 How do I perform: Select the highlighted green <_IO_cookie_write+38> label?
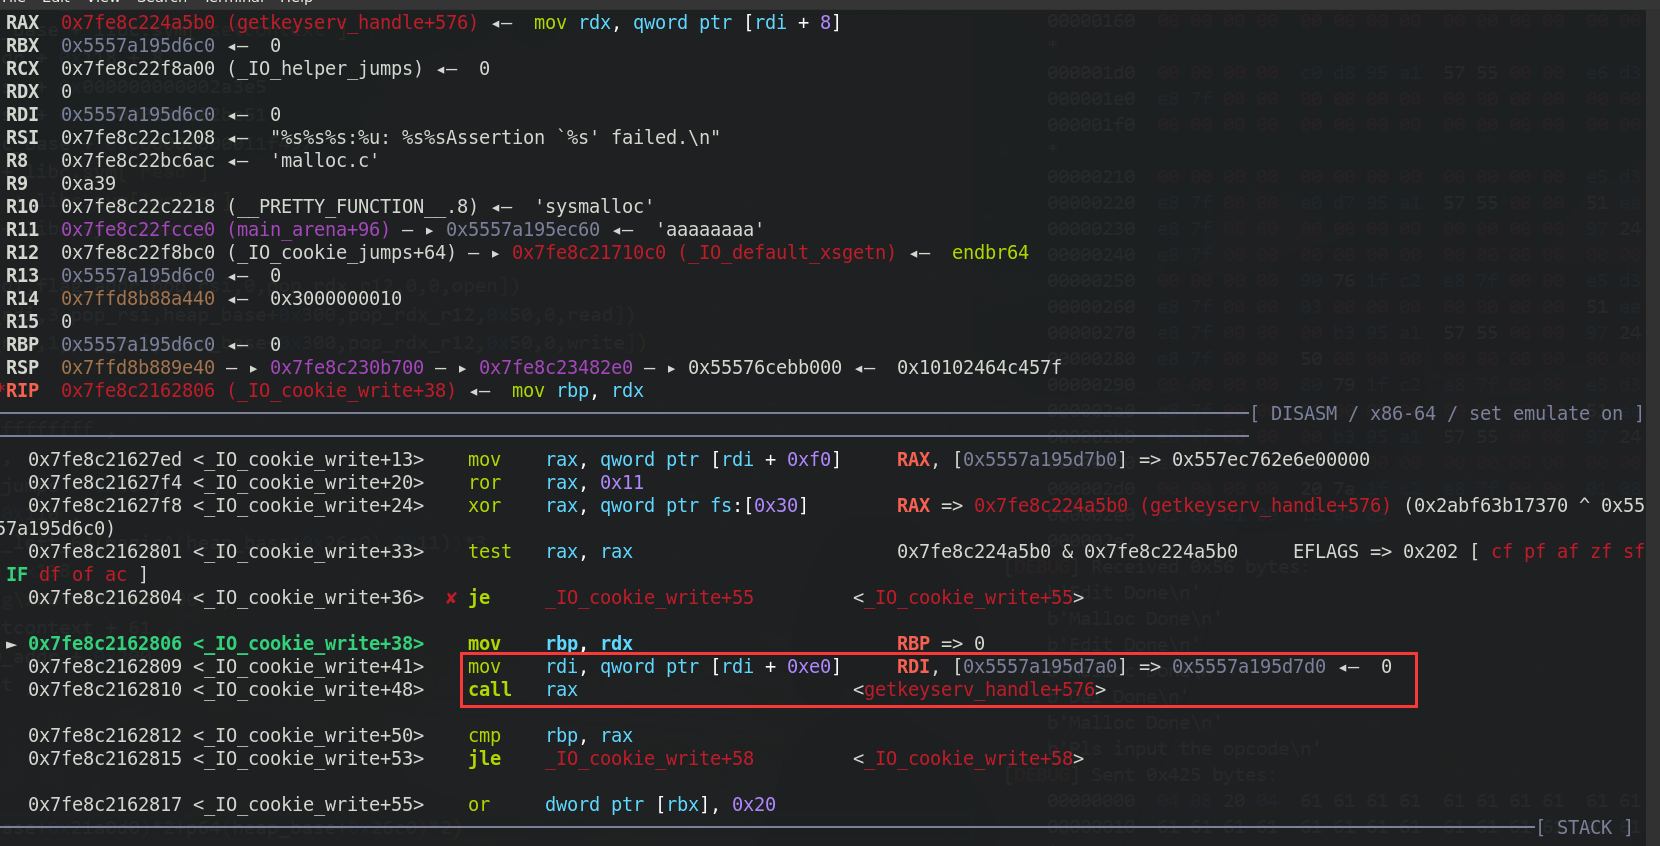(308, 643)
